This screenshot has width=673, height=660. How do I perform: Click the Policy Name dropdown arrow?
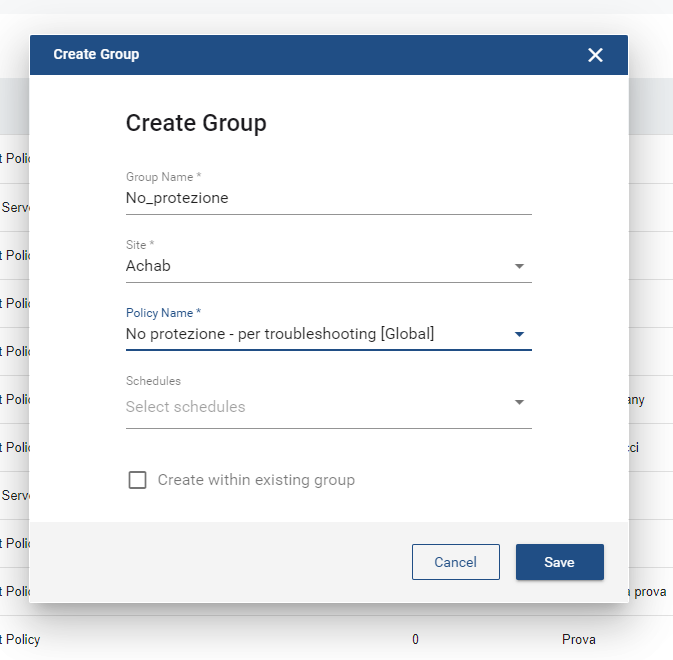click(519, 334)
